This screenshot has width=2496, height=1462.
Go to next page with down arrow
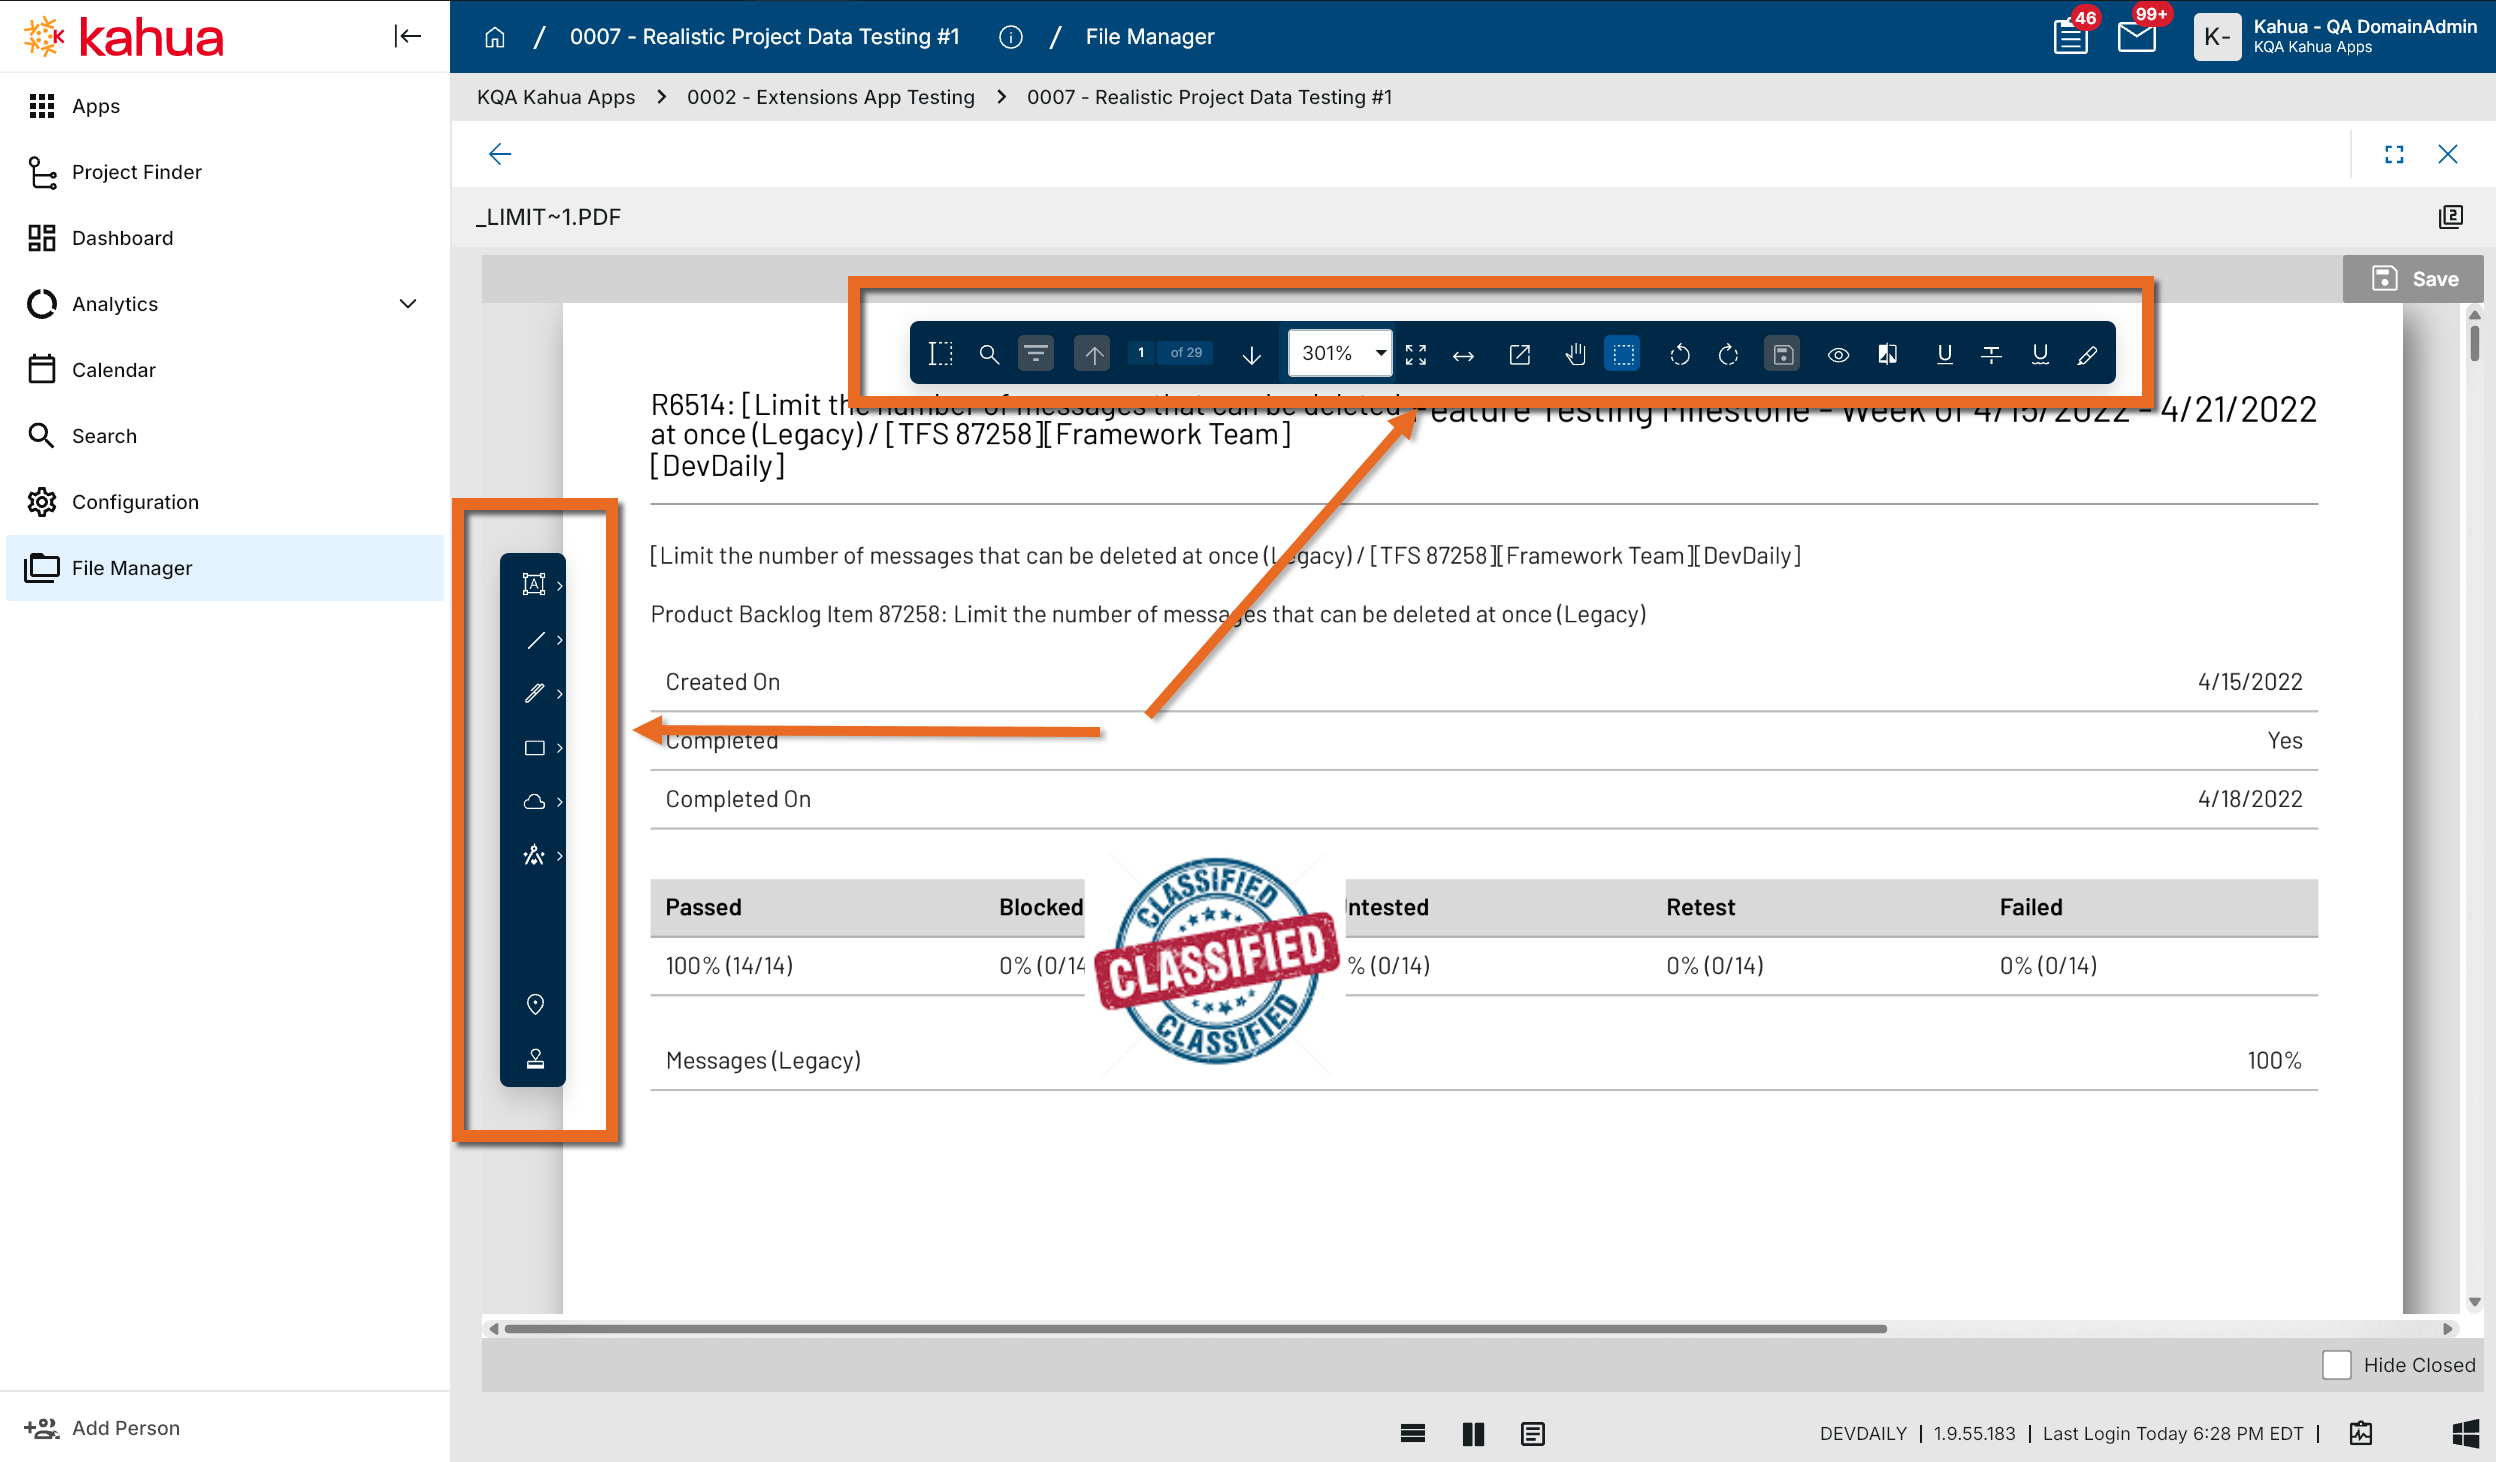1251,354
